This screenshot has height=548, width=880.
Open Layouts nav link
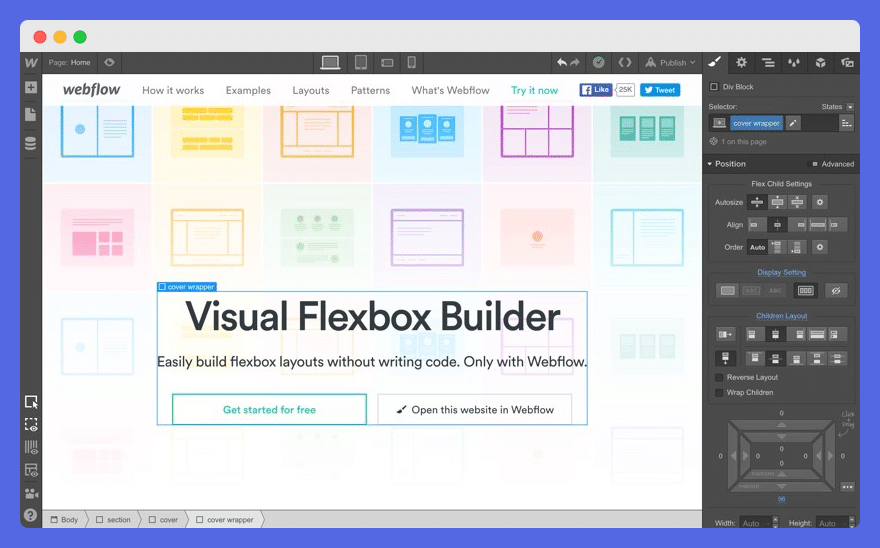[311, 90]
